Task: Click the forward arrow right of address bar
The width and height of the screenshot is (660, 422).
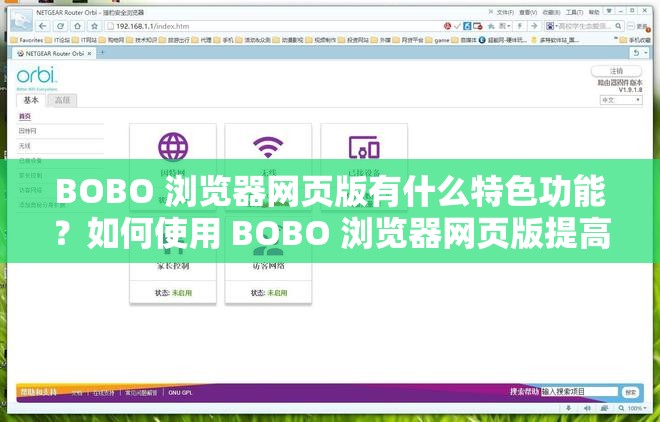Action: pyautogui.click(x=534, y=26)
